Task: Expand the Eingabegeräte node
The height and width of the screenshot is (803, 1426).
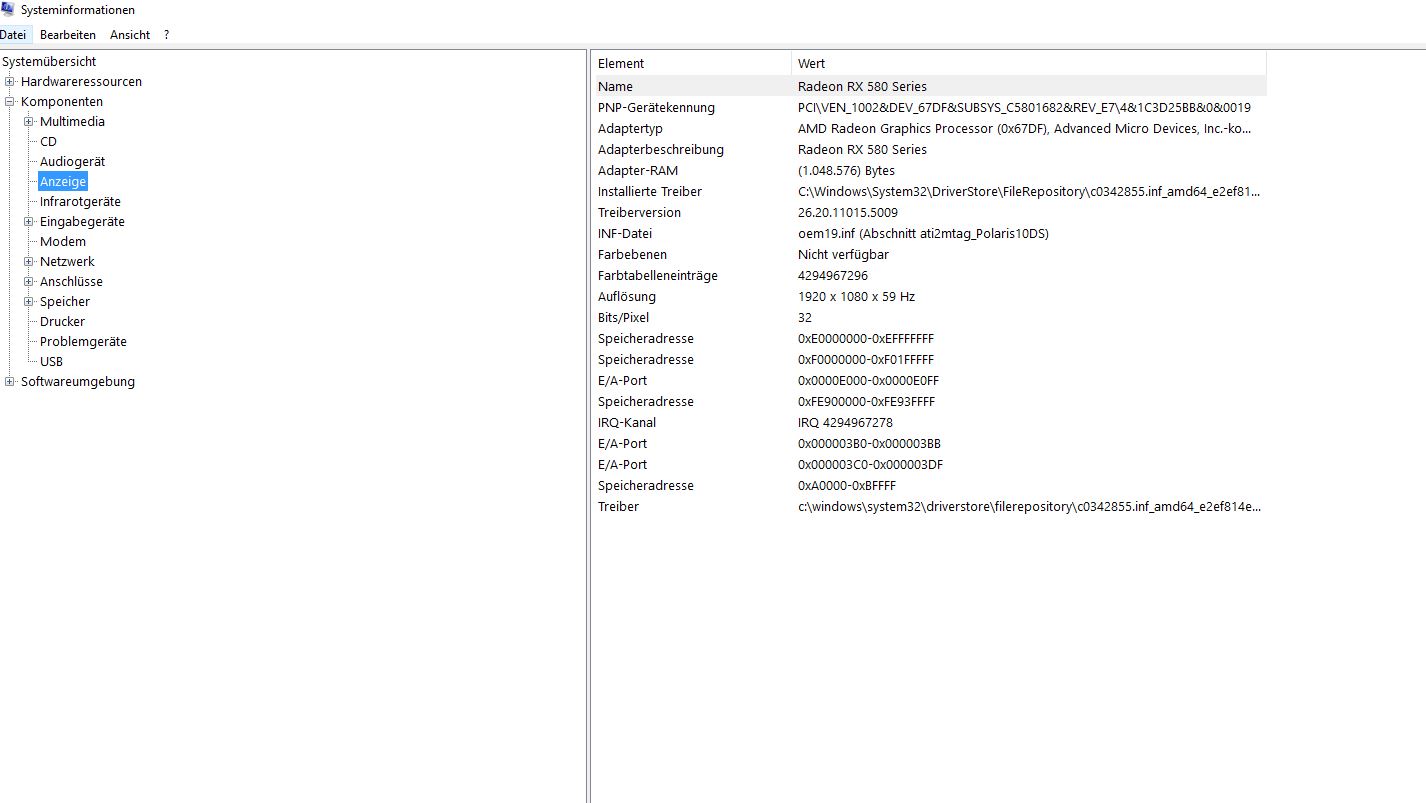Action: pyautogui.click(x=29, y=222)
